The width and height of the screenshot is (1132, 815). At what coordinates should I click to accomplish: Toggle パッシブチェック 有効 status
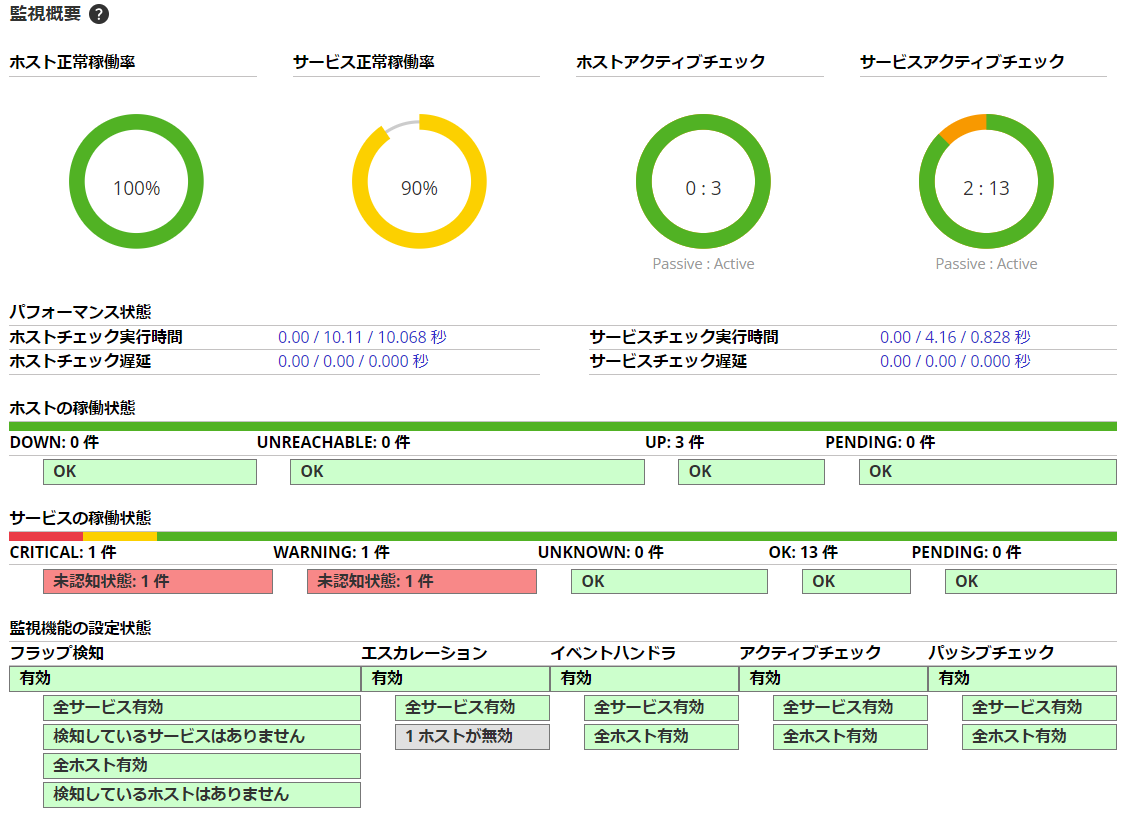click(1021, 678)
